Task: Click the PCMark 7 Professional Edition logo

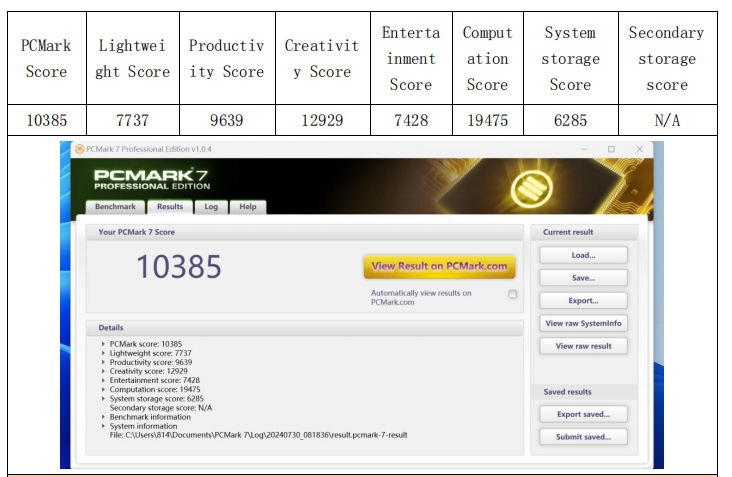Action: click(x=150, y=178)
